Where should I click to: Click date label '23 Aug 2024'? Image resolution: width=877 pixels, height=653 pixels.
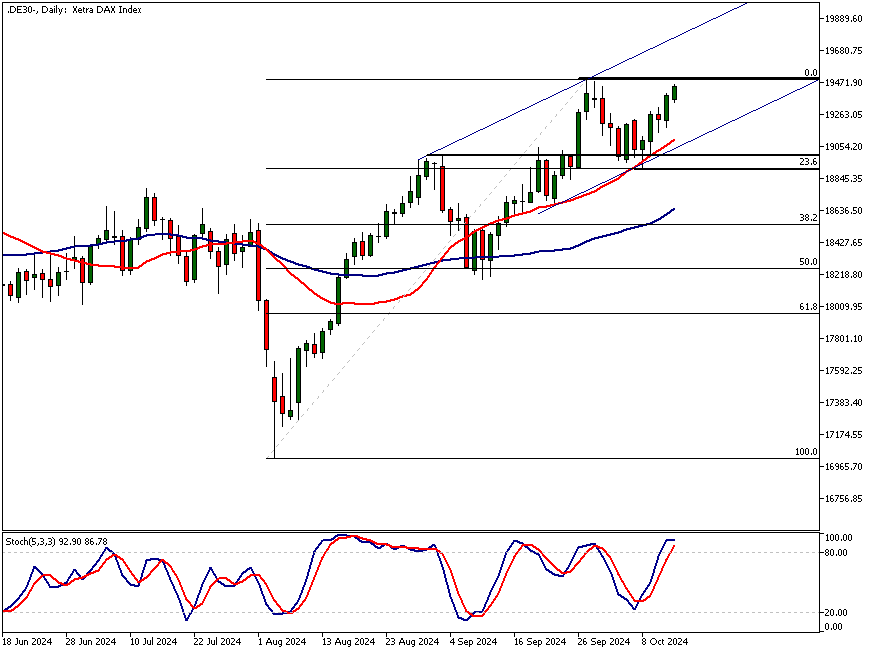coord(413,641)
